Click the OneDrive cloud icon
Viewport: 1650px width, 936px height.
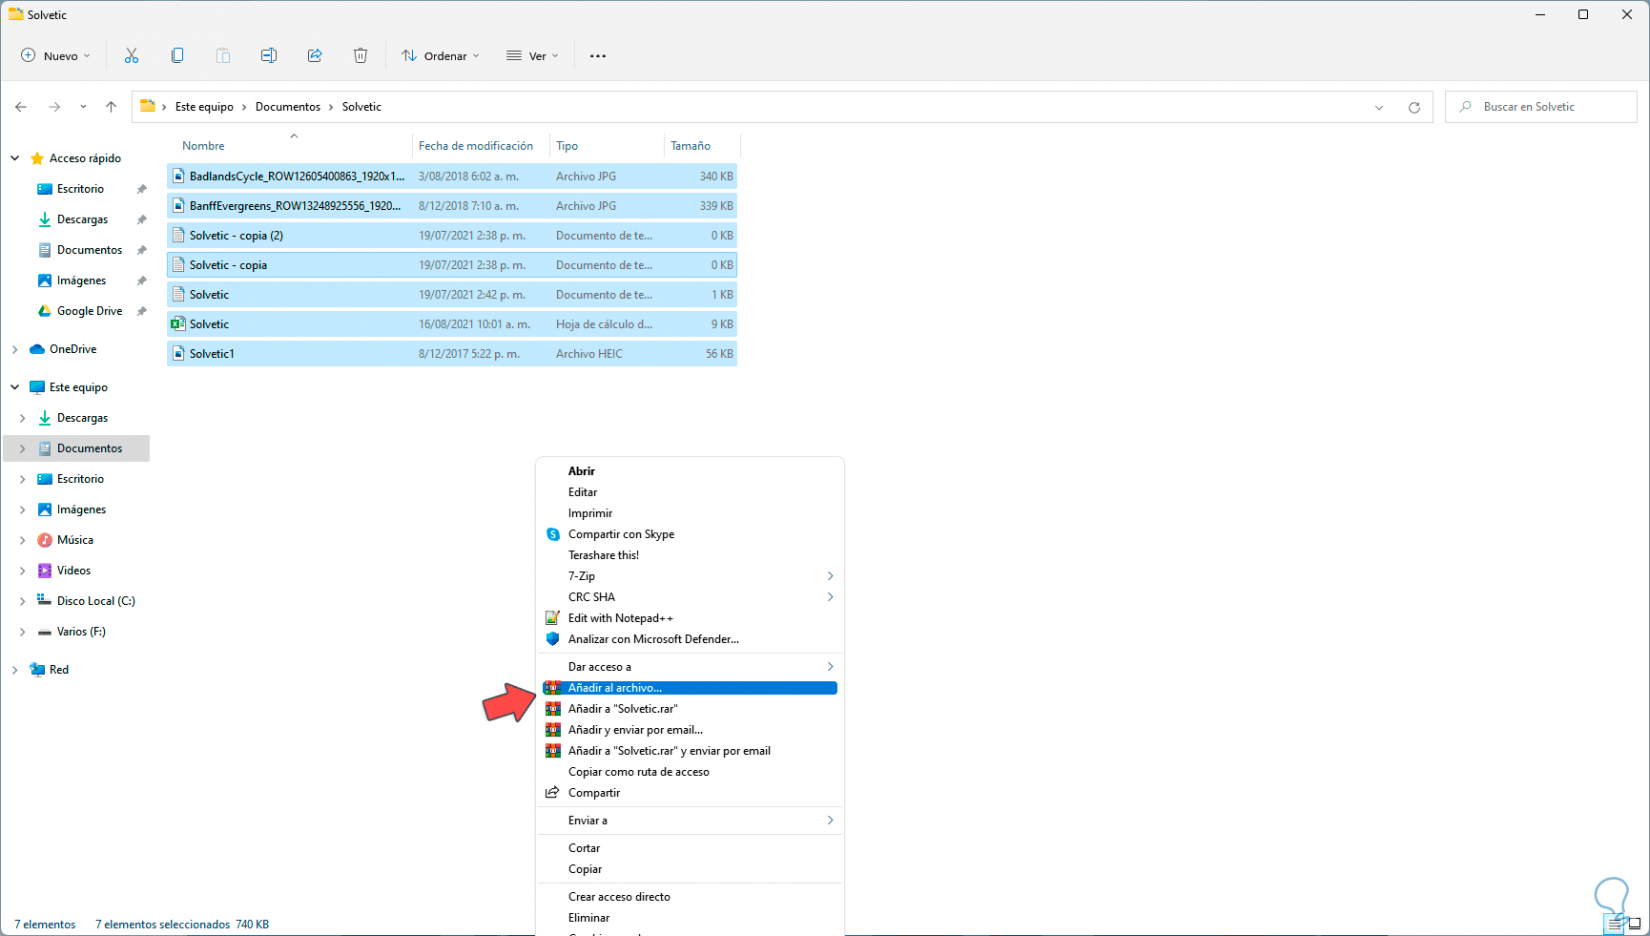point(37,349)
